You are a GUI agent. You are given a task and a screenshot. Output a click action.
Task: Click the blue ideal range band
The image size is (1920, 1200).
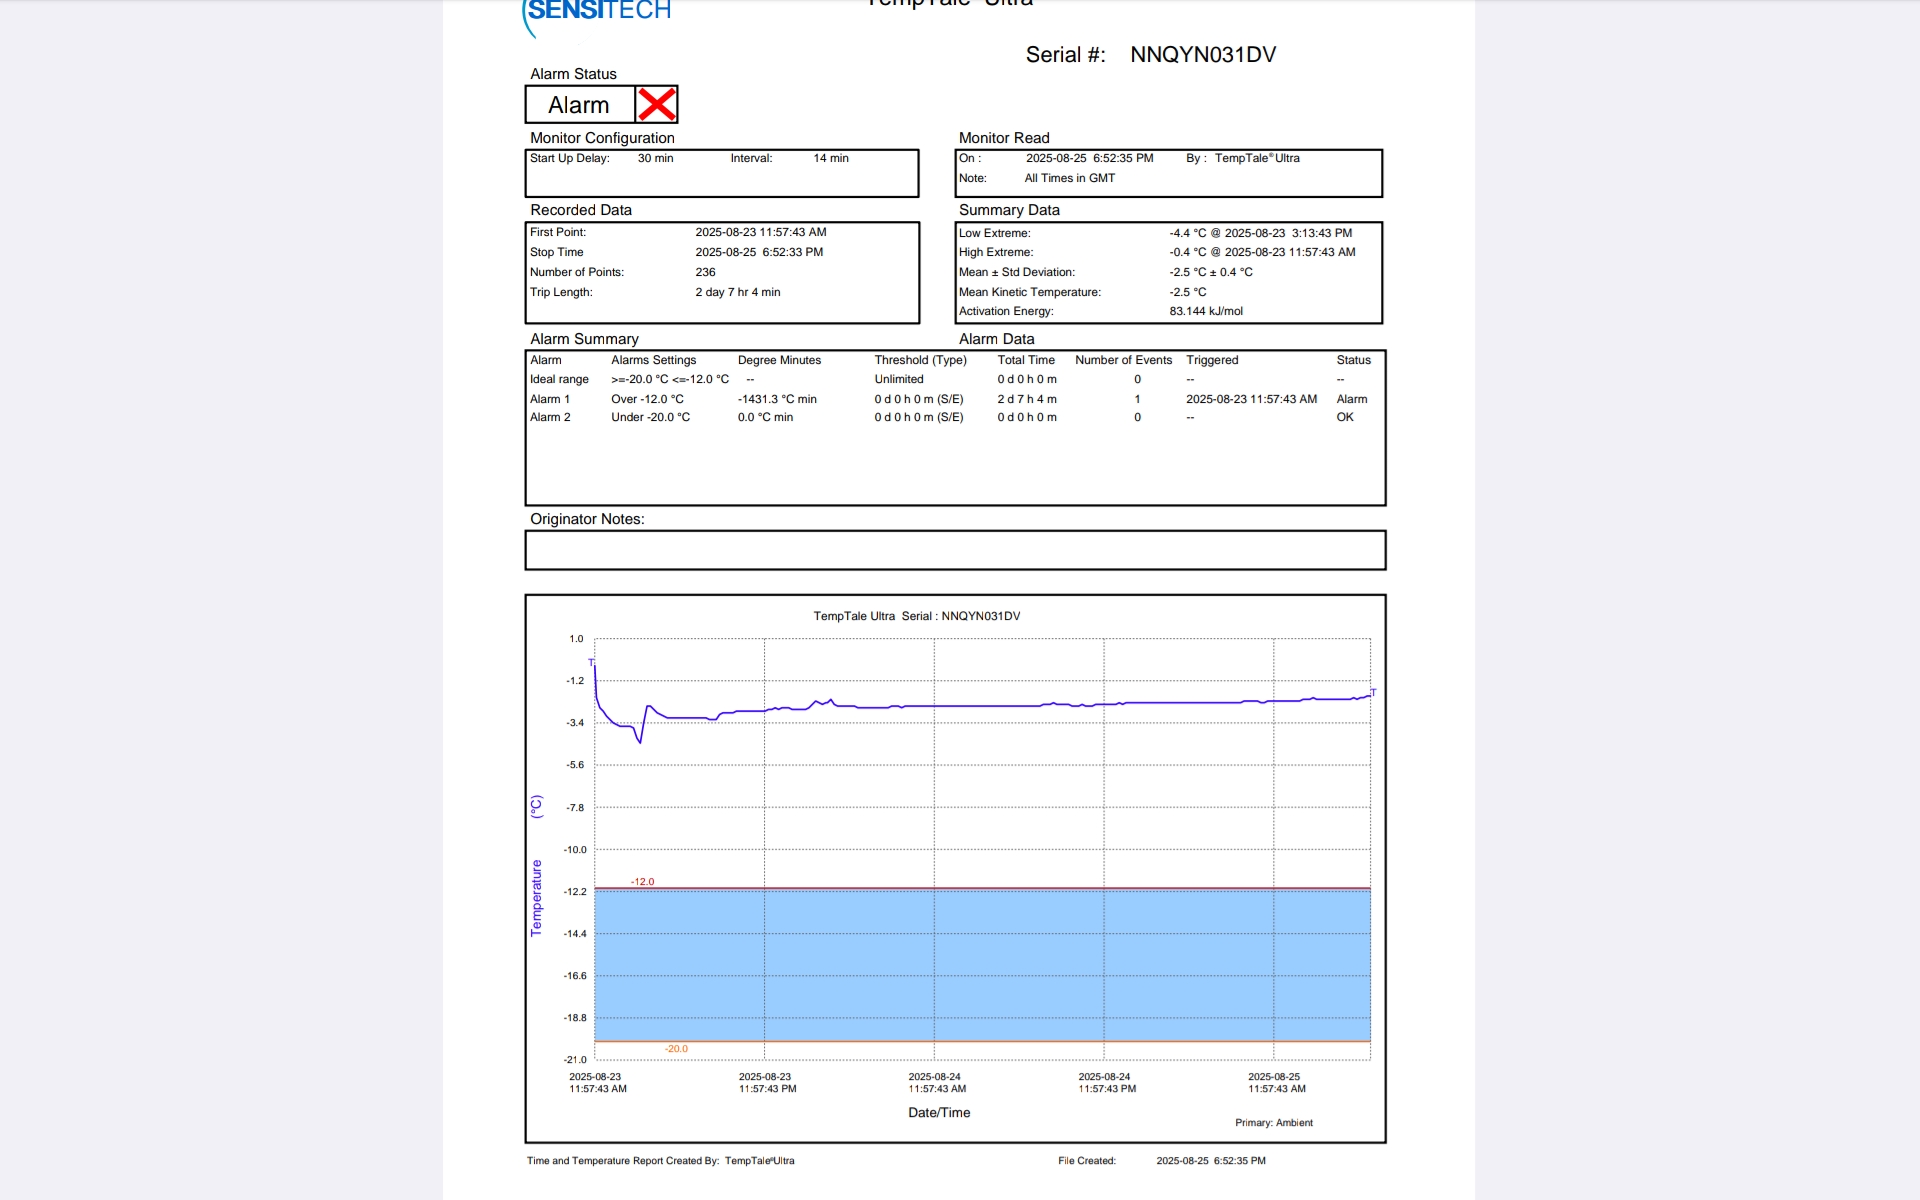point(982,965)
